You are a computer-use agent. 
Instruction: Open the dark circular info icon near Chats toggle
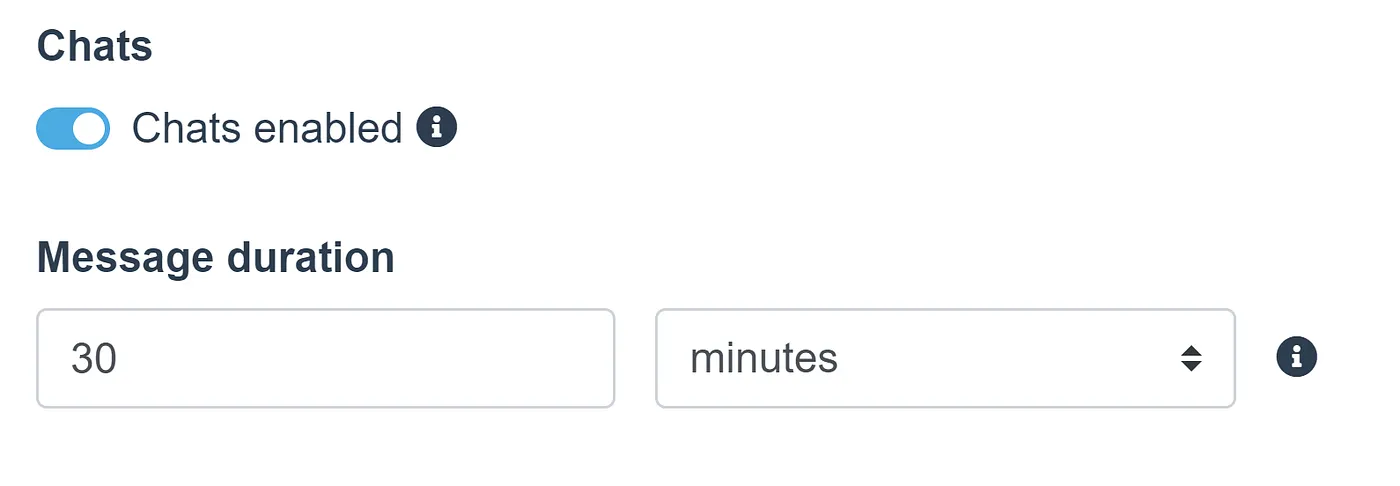coord(436,128)
